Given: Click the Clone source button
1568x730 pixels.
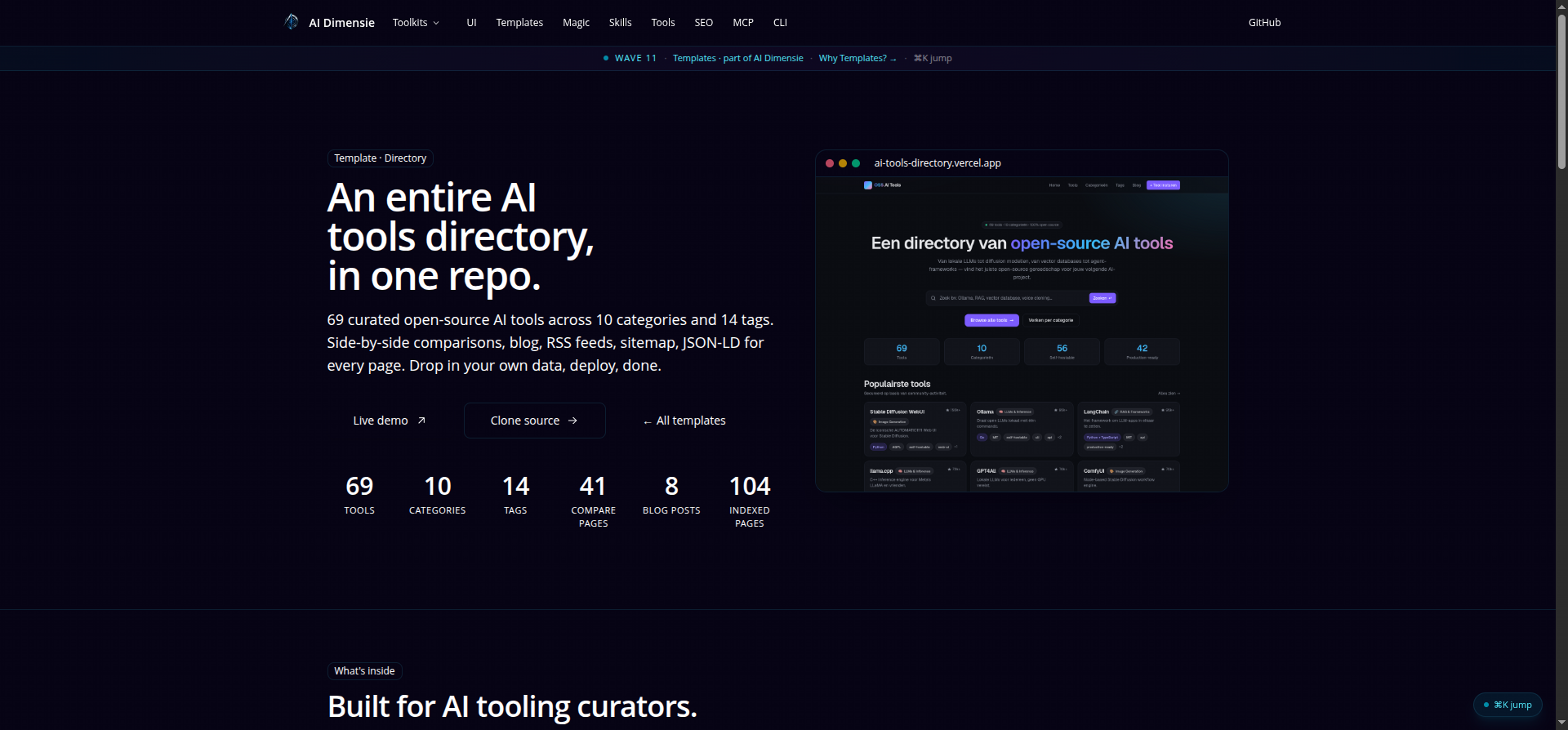Looking at the screenshot, I should pyautogui.click(x=535, y=421).
